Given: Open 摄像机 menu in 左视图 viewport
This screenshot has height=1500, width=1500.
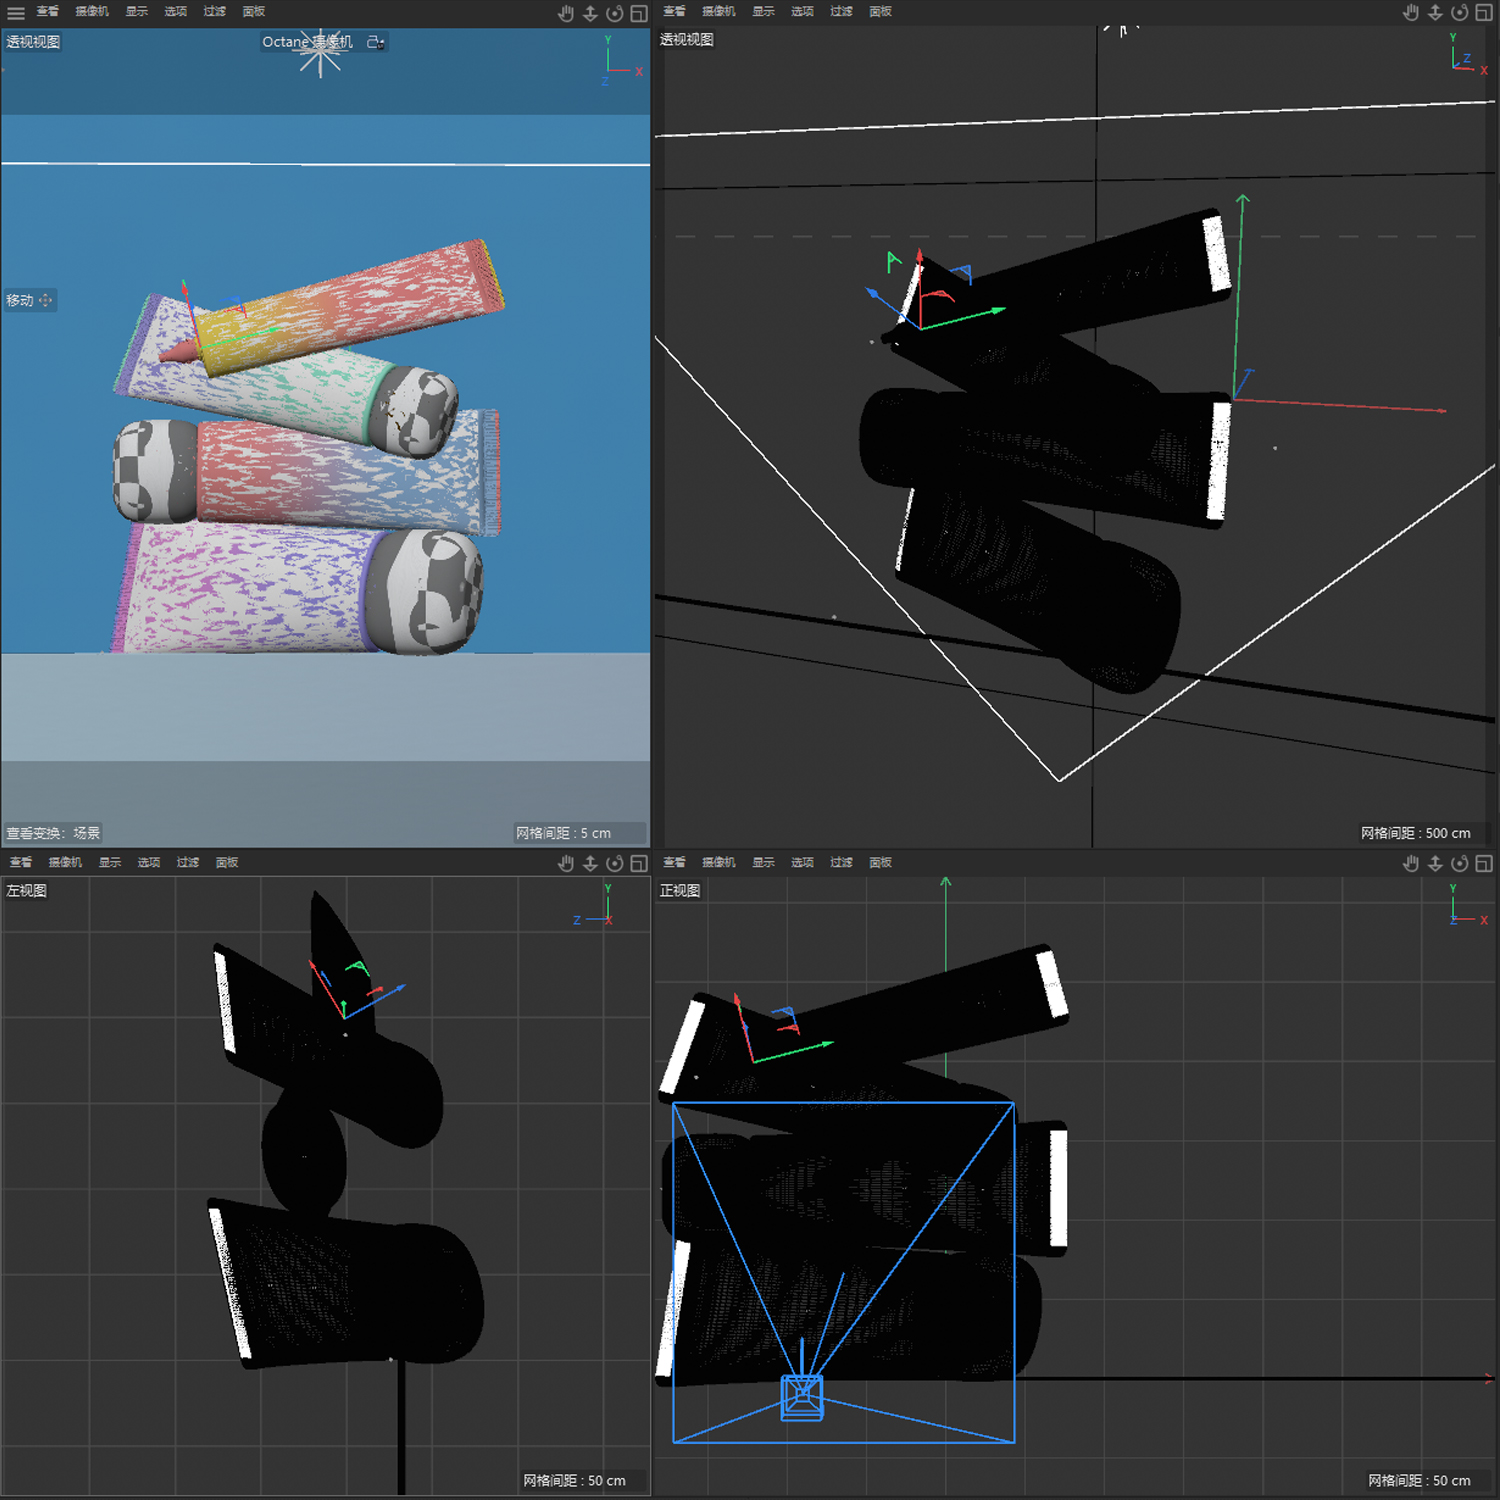Looking at the screenshot, I should (65, 863).
